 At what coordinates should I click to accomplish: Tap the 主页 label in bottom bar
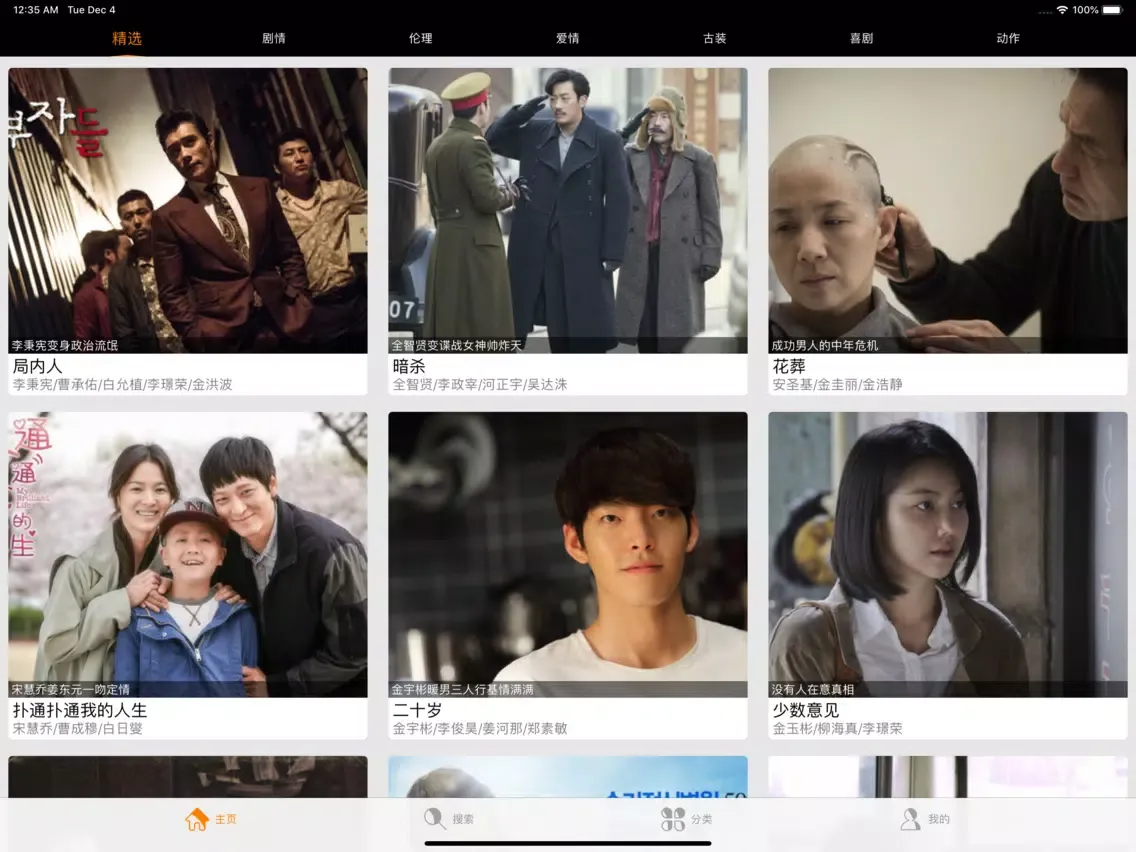click(x=226, y=819)
